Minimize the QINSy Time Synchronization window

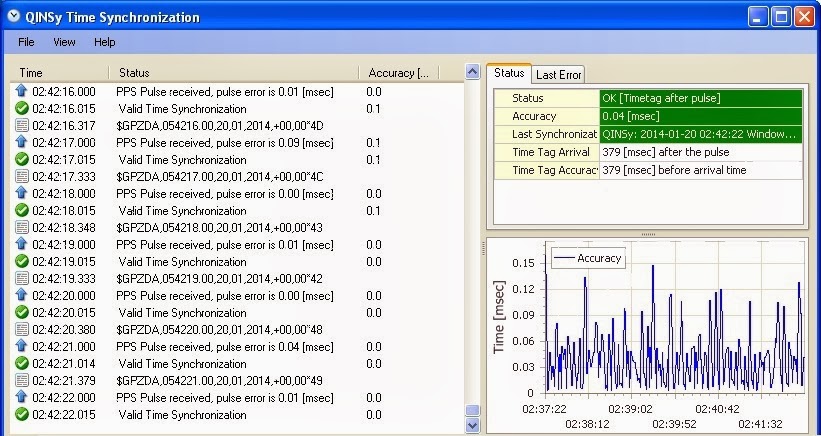(758, 17)
